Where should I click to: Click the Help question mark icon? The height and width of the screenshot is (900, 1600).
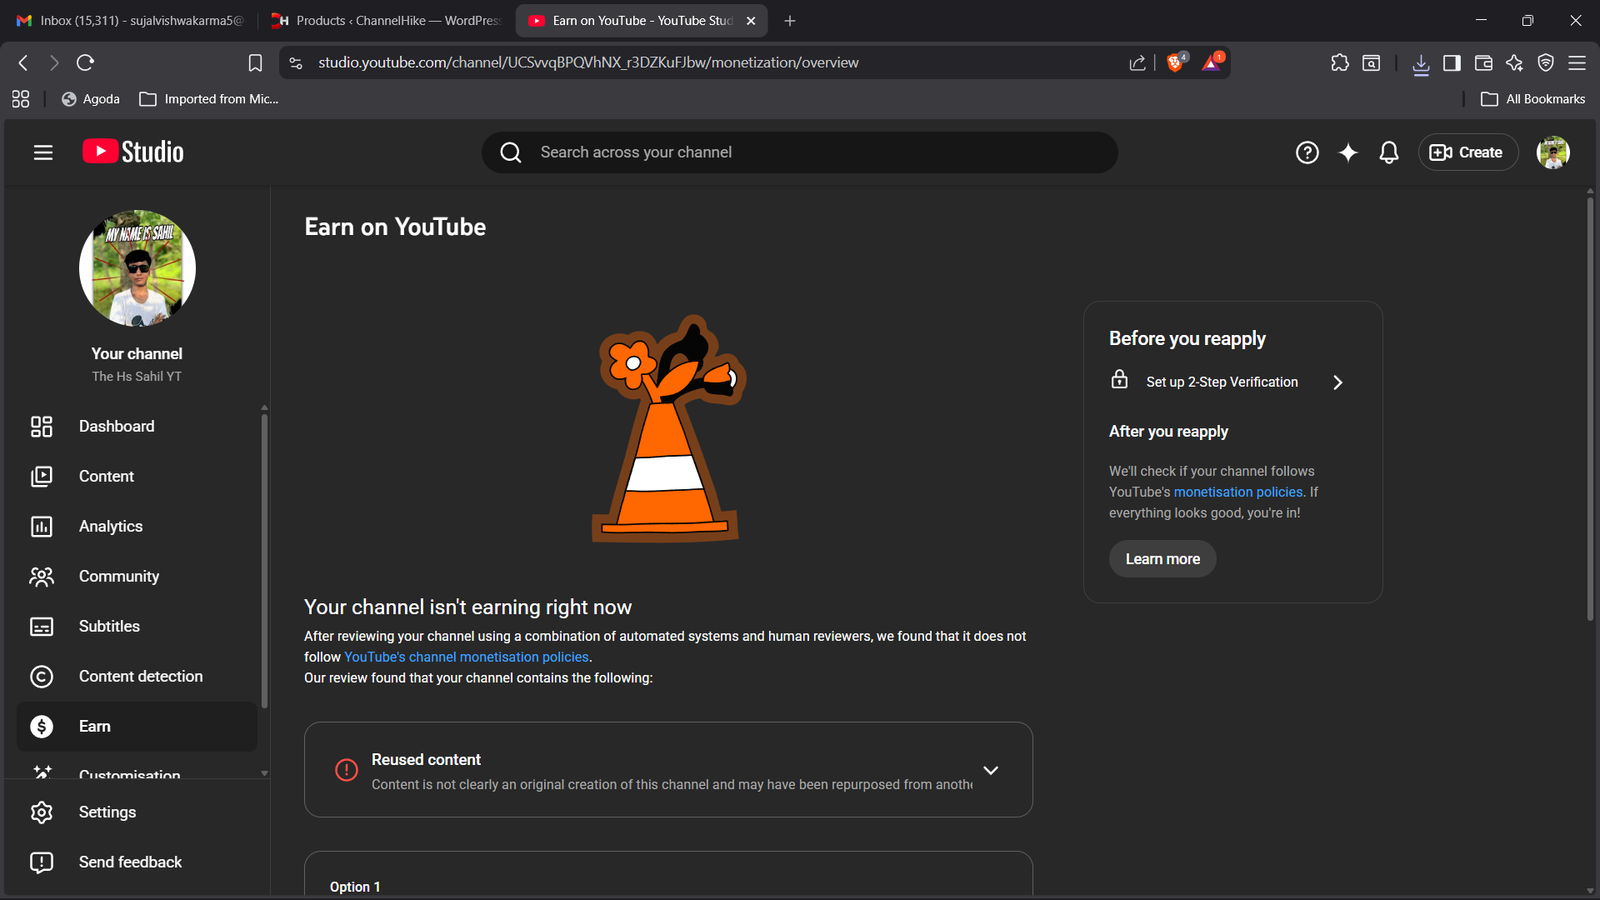pyautogui.click(x=1307, y=152)
